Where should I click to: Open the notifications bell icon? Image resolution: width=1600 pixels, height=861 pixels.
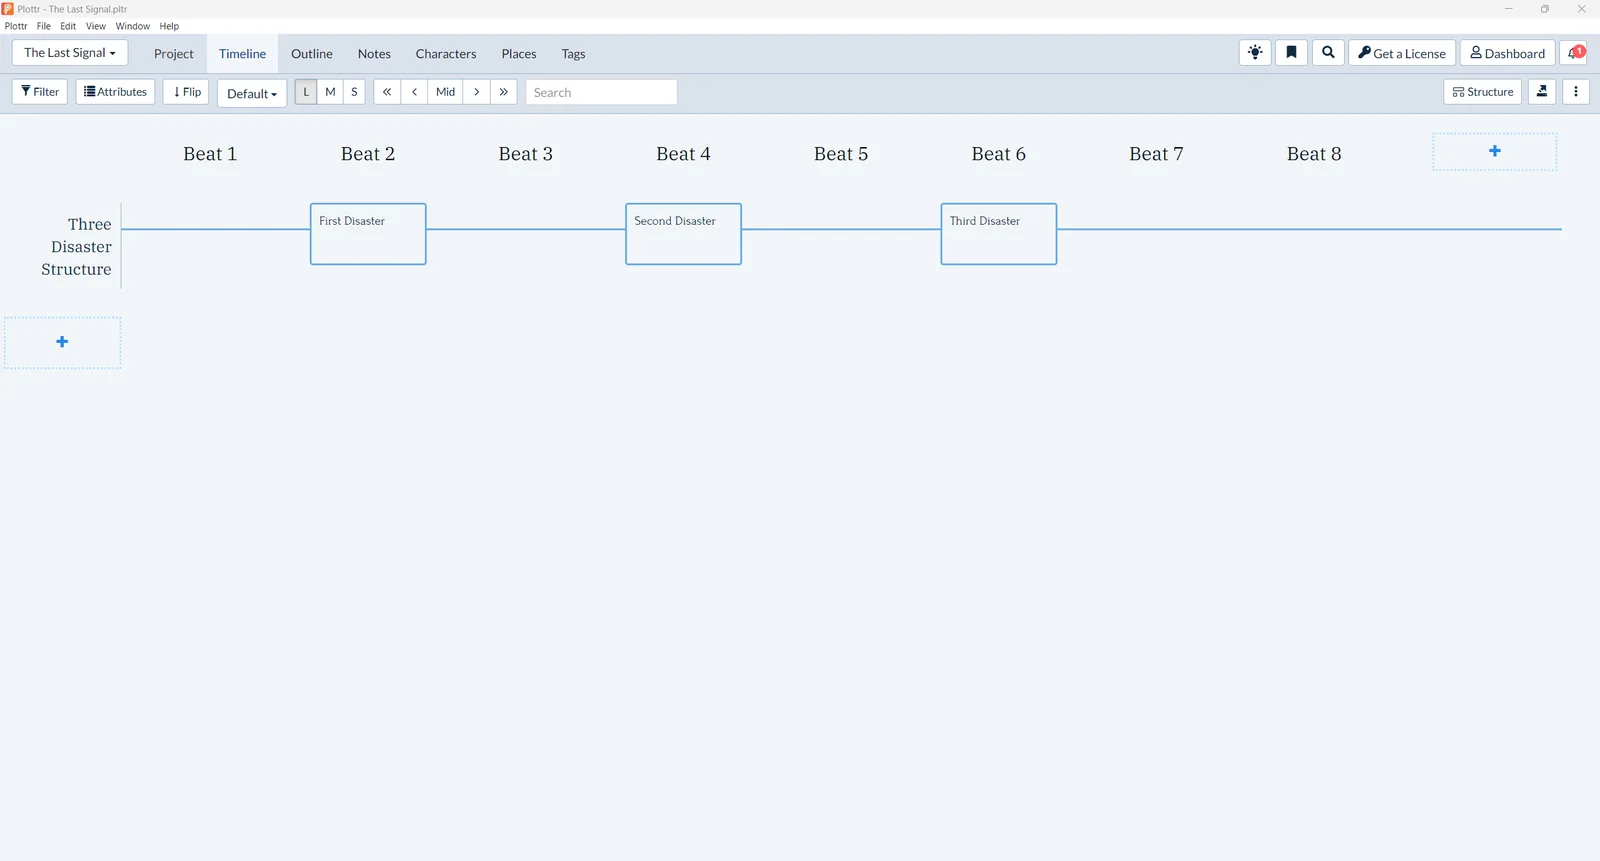1574,53
